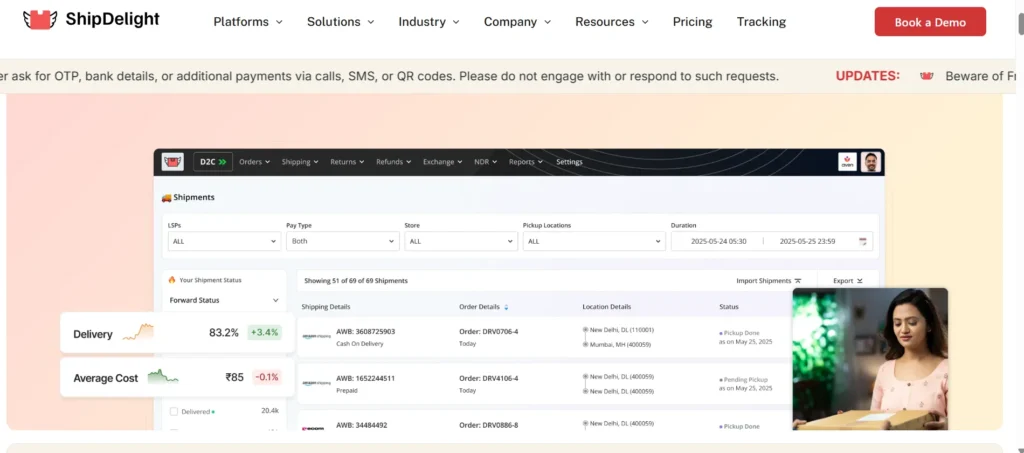Tick the Delivered checkbox

[x=174, y=412]
